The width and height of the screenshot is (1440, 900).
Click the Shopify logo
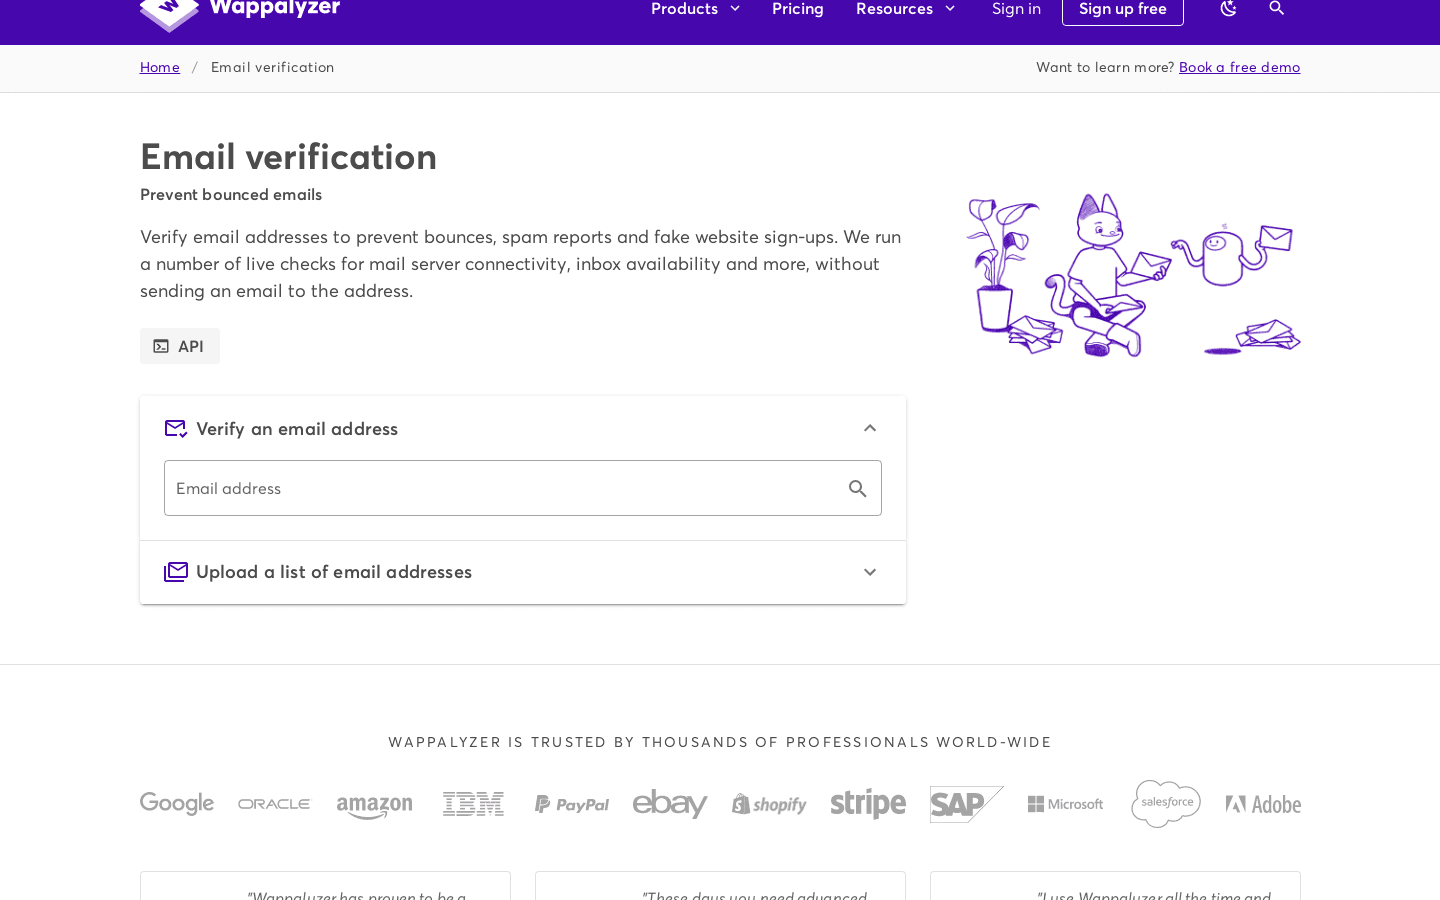pos(768,803)
